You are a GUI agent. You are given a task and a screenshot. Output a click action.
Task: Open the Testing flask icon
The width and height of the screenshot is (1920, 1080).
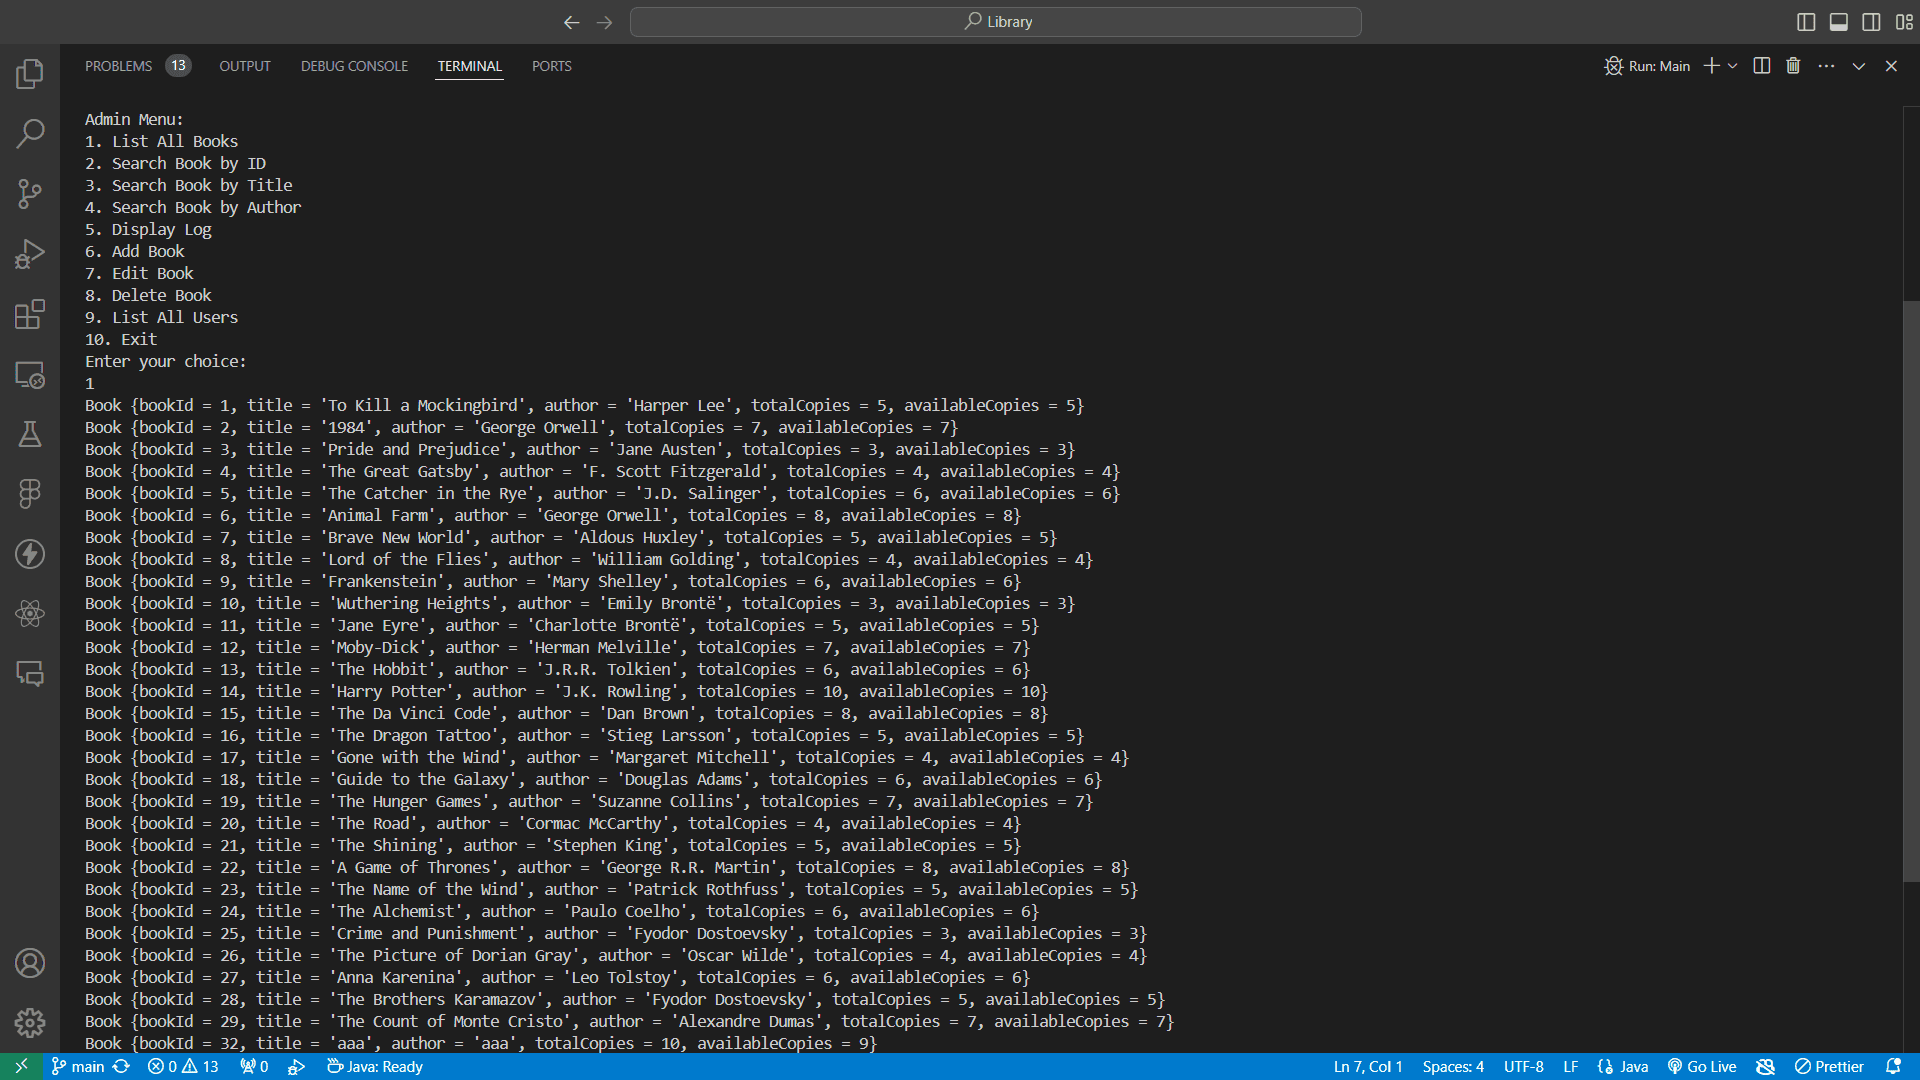(x=30, y=434)
